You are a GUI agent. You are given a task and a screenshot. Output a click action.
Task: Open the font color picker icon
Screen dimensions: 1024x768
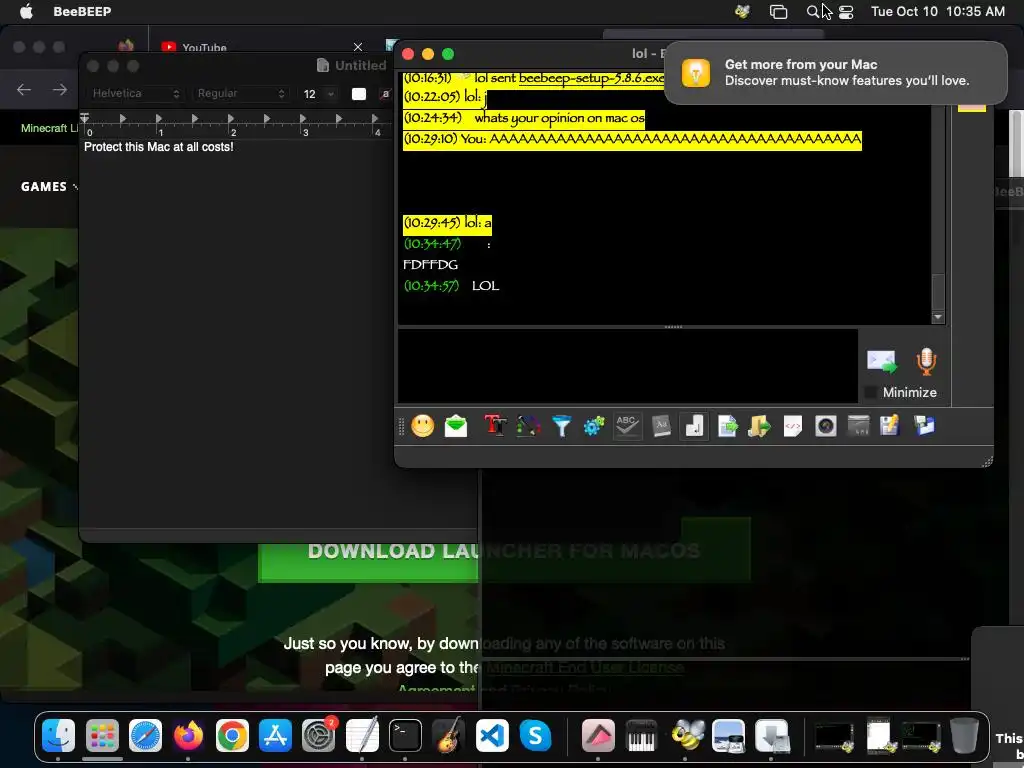[x=528, y=426]
